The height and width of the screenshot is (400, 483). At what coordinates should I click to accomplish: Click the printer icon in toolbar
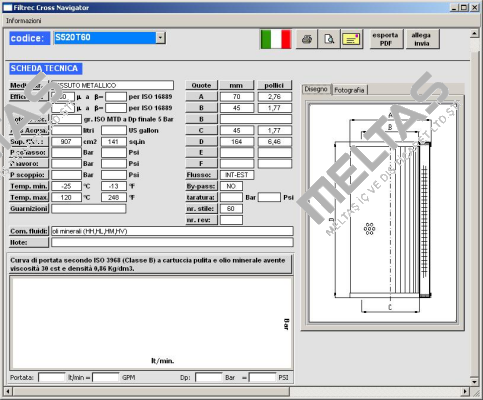point(307,39)
